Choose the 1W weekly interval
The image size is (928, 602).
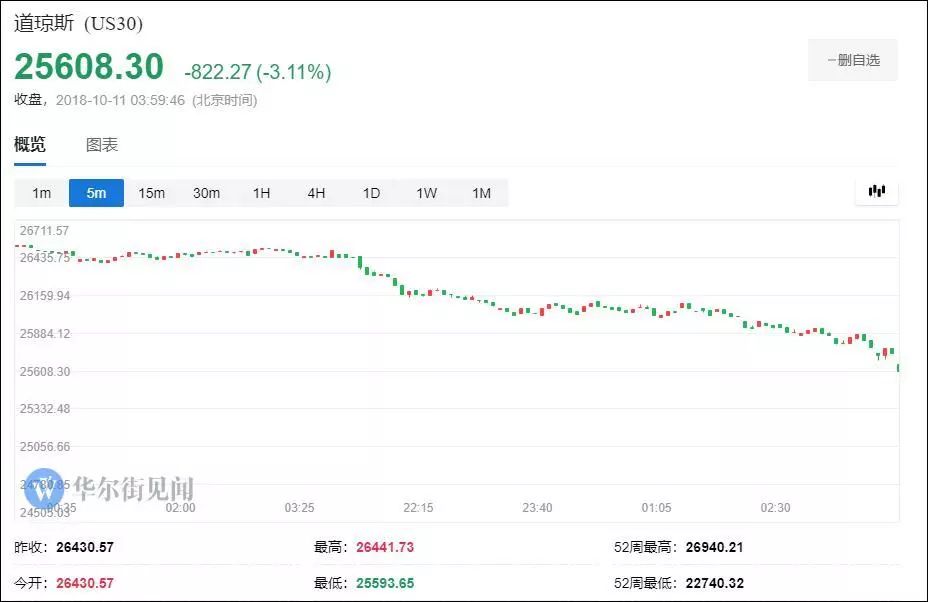point(426,193)
